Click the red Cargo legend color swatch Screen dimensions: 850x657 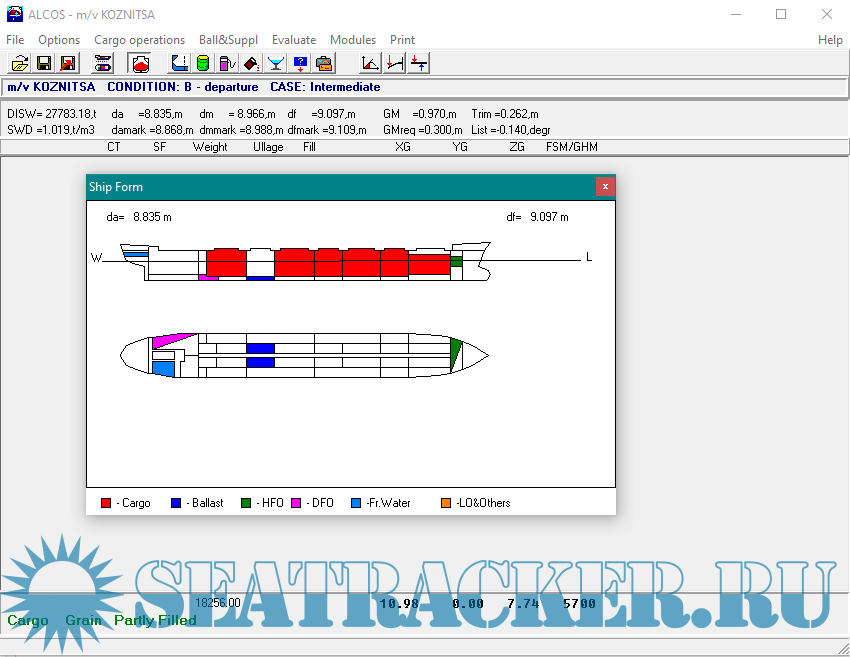point(106,503)
